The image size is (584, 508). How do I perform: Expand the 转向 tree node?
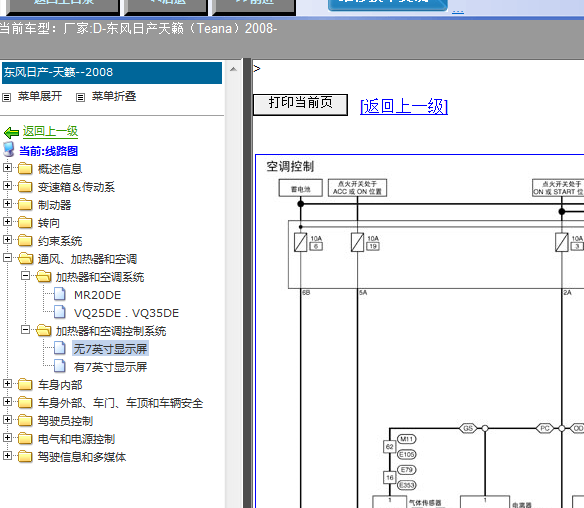click(7, 222)
